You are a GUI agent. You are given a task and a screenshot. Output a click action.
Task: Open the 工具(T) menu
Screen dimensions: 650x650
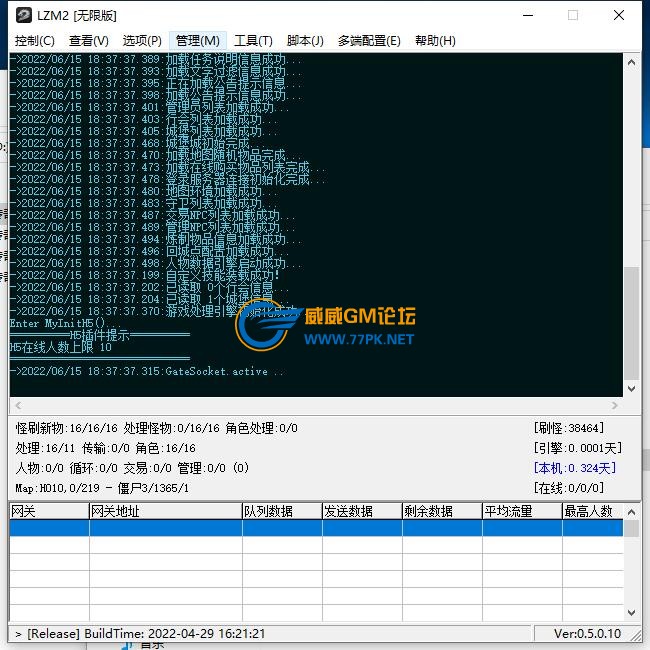point(253,41)
